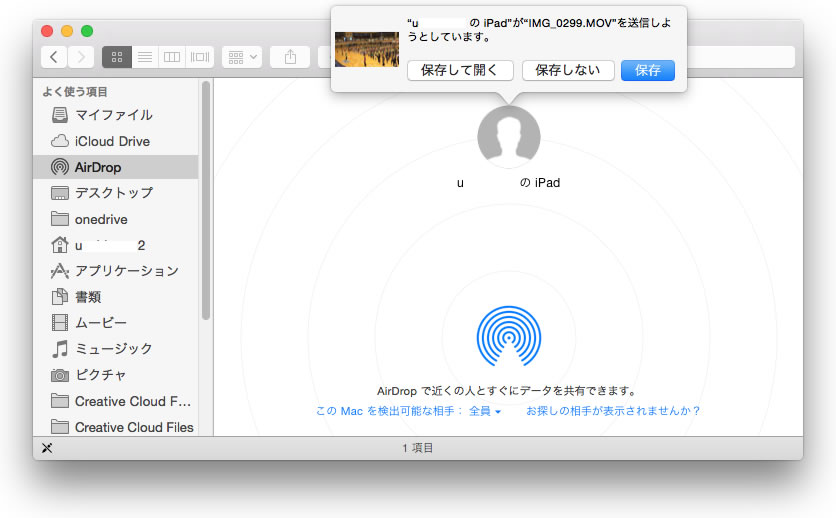Screen dimensions: 836x518
Task: Open the item arrangement dropdown
Action: [242, 57]
